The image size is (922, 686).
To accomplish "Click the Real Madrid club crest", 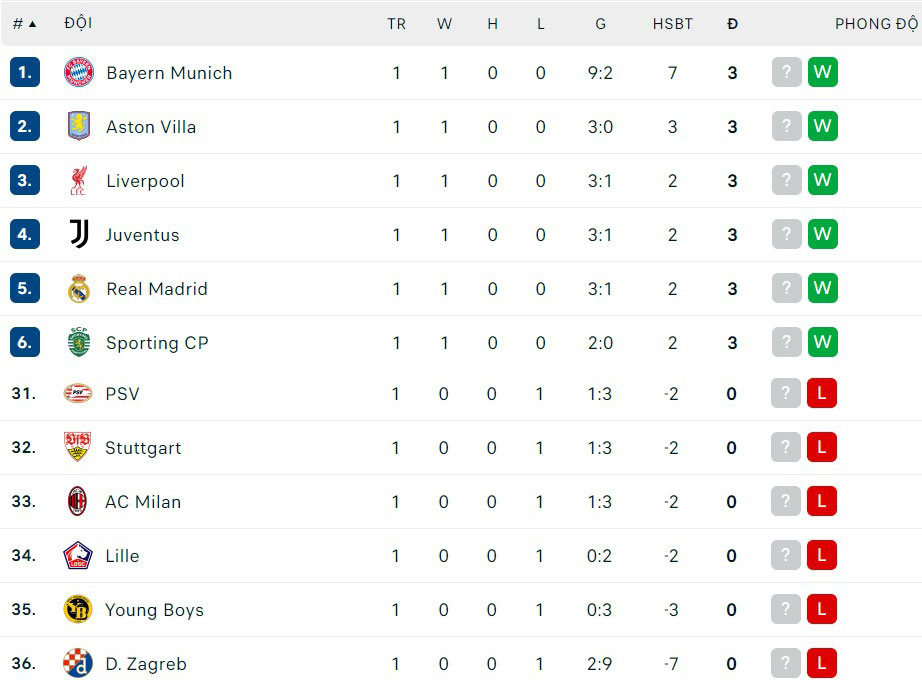I will 79,288.
